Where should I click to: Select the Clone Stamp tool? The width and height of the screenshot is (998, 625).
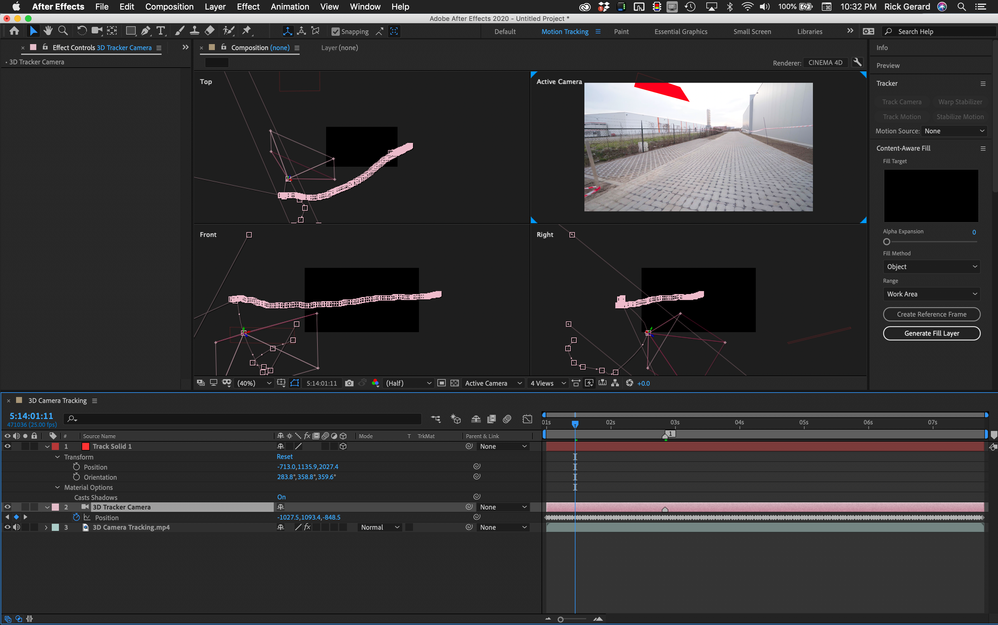point(194,32)
